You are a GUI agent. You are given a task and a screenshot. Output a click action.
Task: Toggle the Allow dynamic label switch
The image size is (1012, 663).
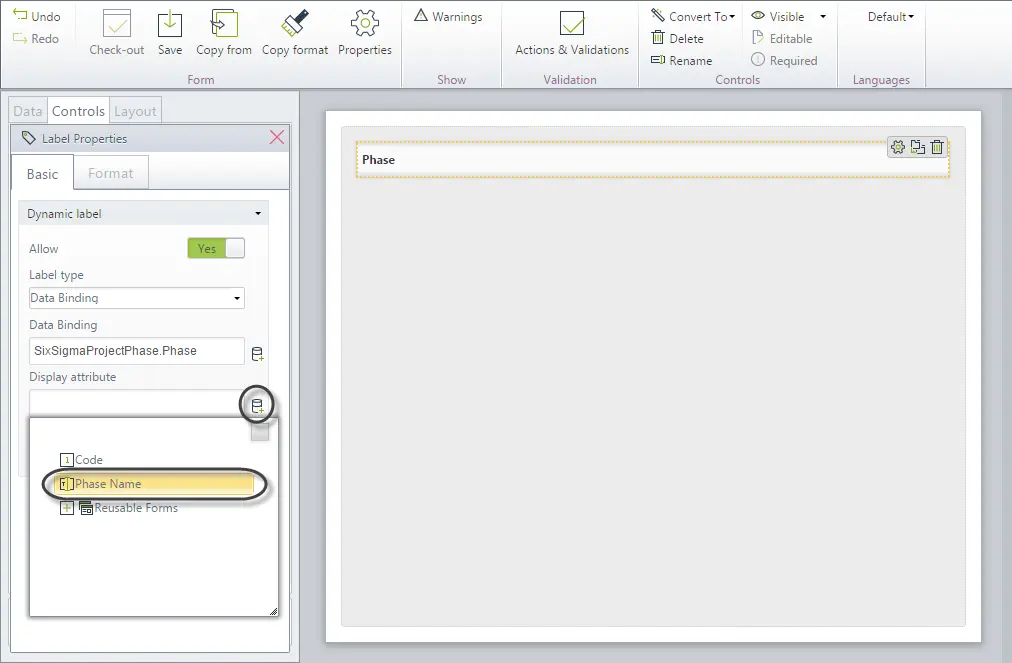216,249
